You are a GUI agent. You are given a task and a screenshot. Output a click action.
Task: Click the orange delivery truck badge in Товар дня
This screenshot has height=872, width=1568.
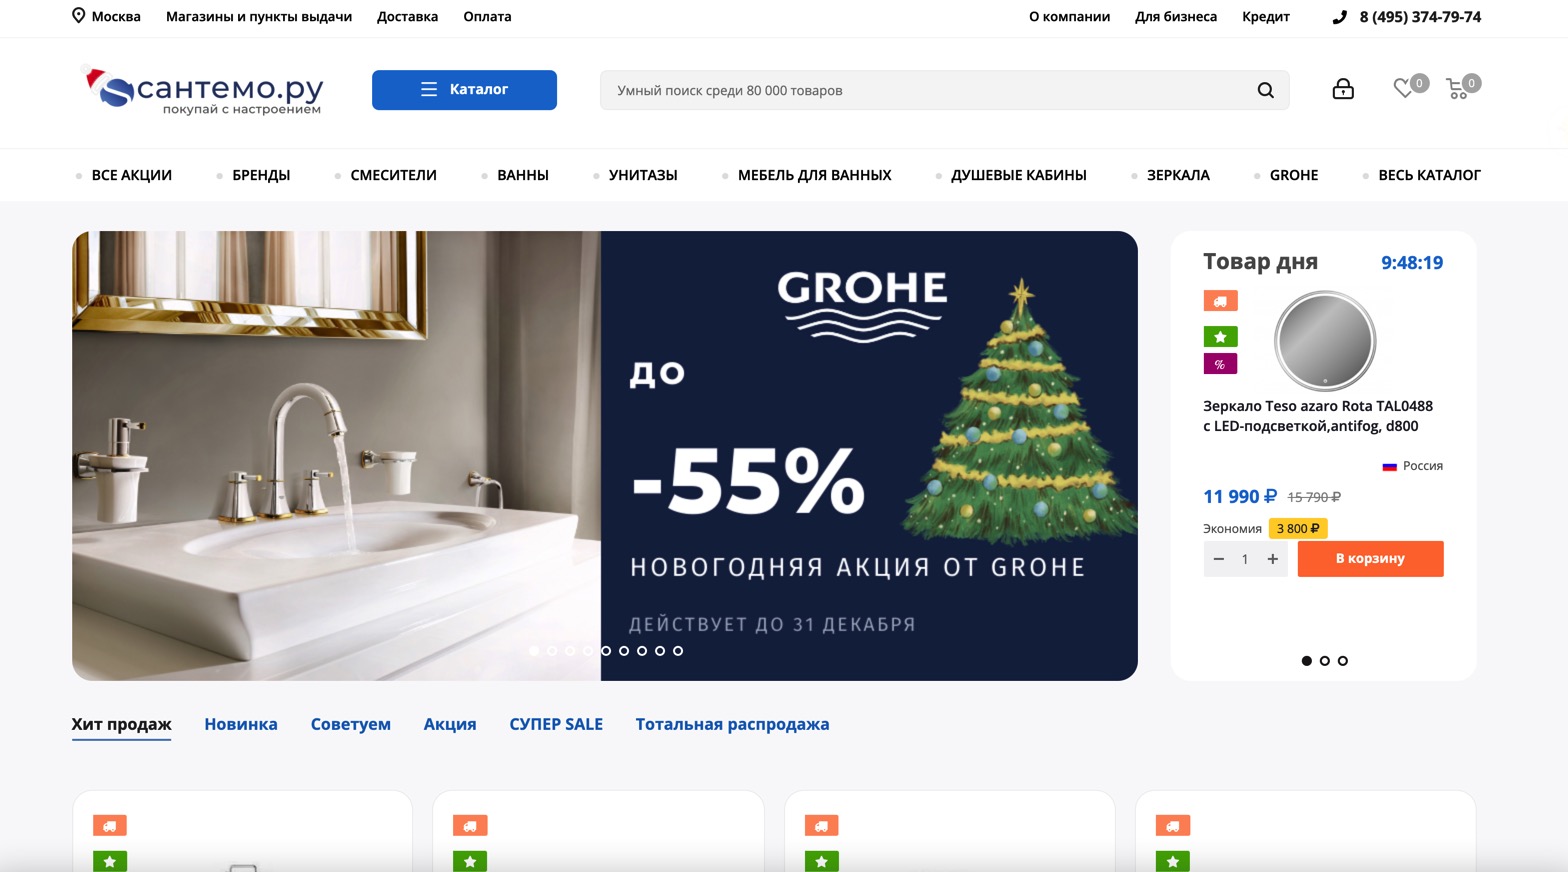point(1220,300)
